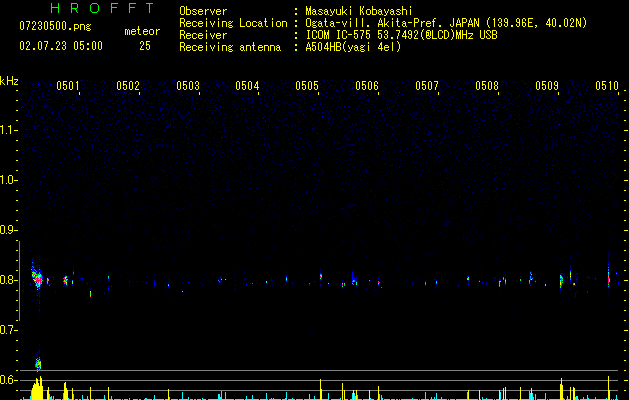
Task: Click the tall yellow intensity spike at 0505
Action: coord(321,389)
